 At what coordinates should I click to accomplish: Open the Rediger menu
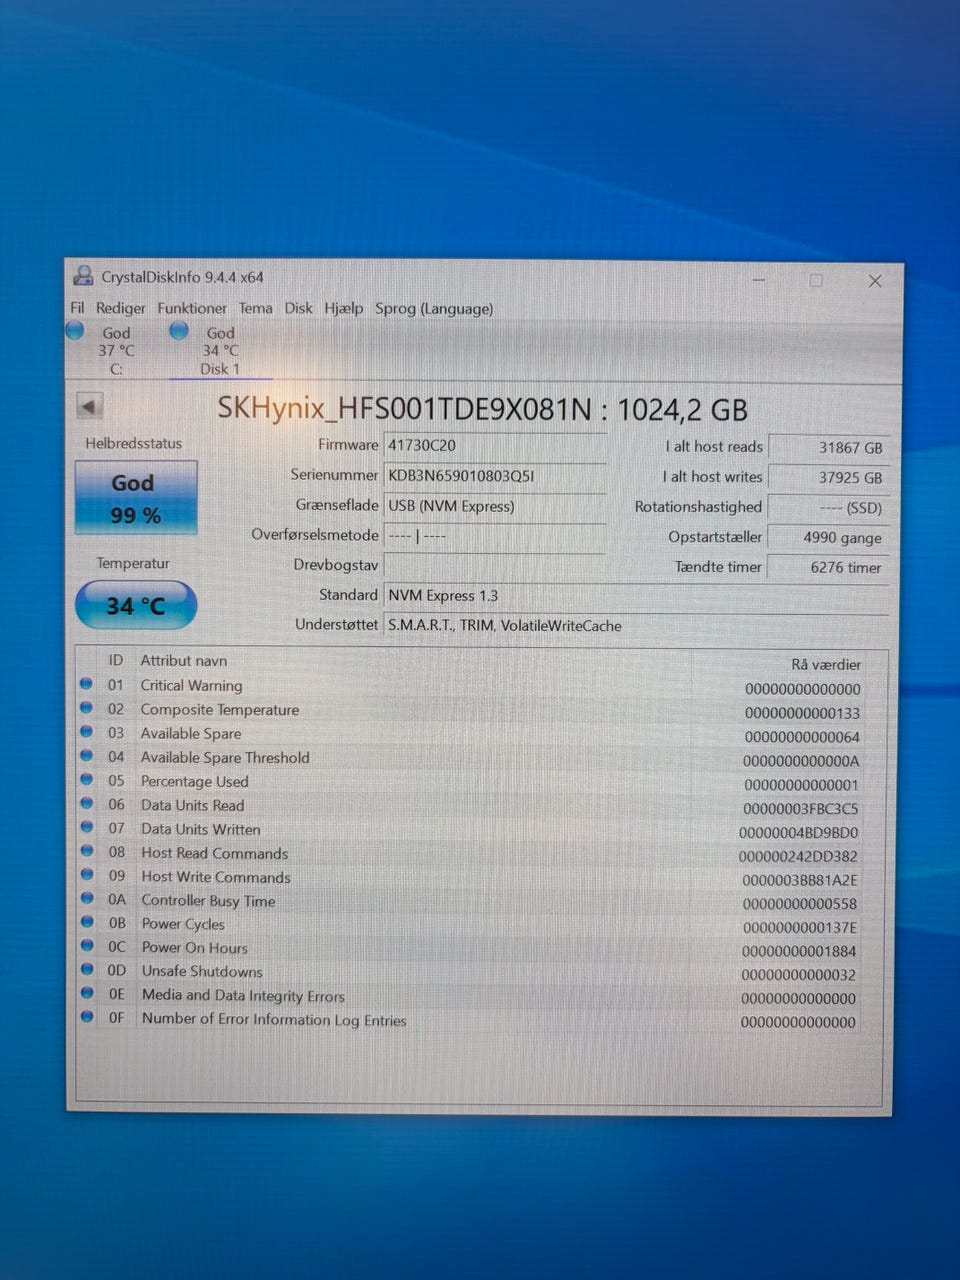click(120, 308)
